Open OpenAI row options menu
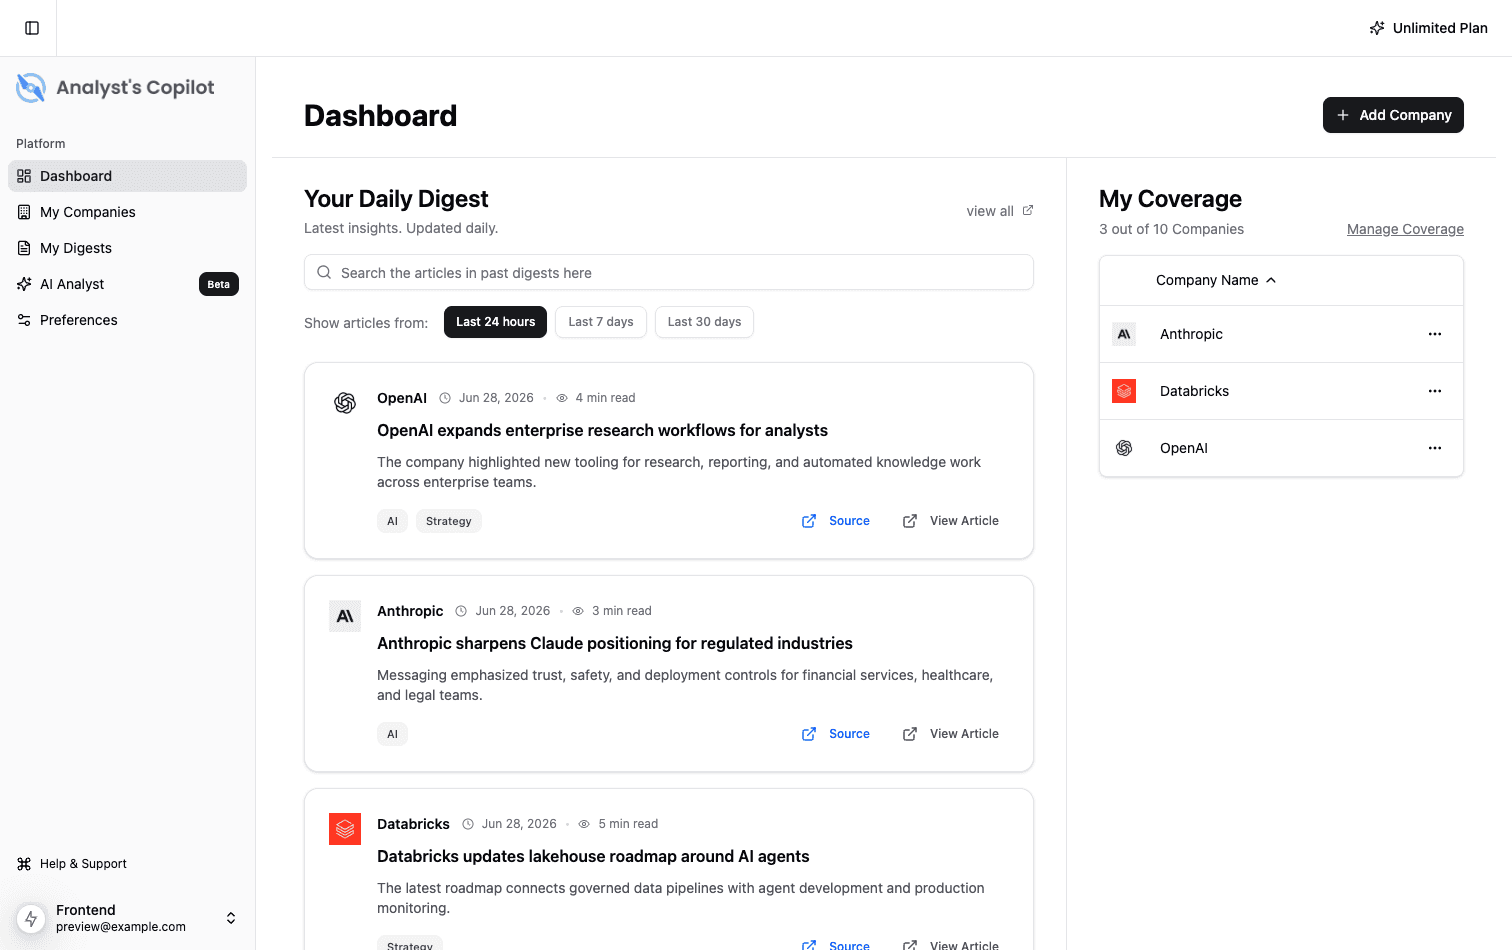Viewport: 1512px width, 950px height. click(1435, 448)
